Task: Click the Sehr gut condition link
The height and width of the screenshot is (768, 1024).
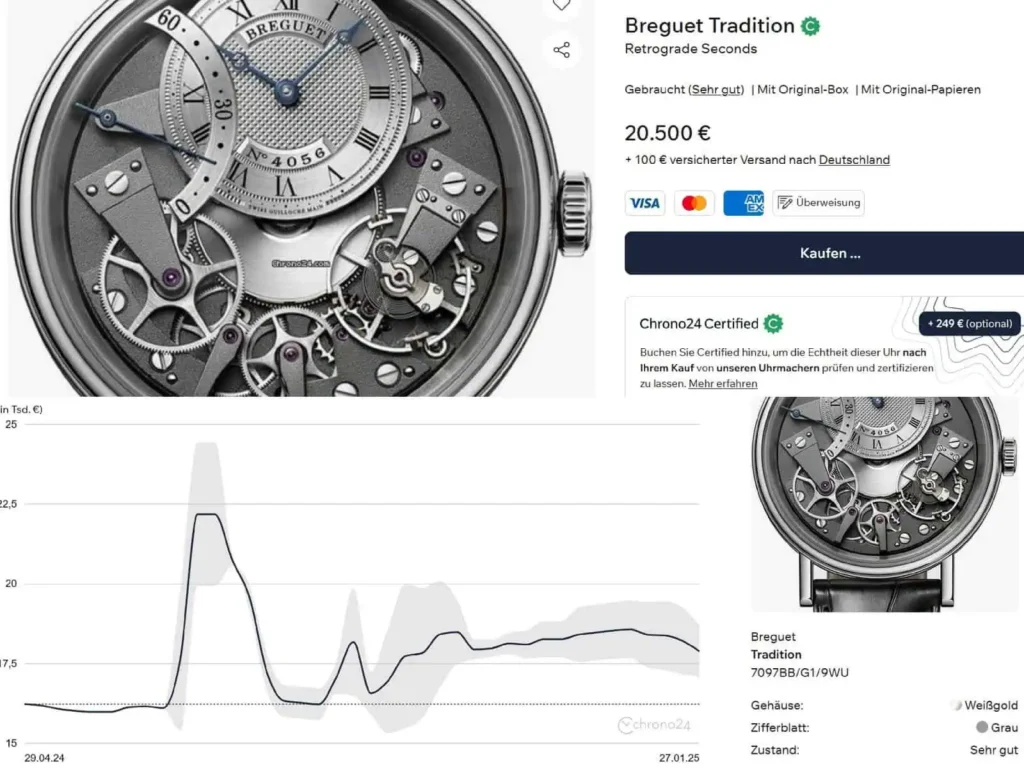Action: (x=715, y=90)
